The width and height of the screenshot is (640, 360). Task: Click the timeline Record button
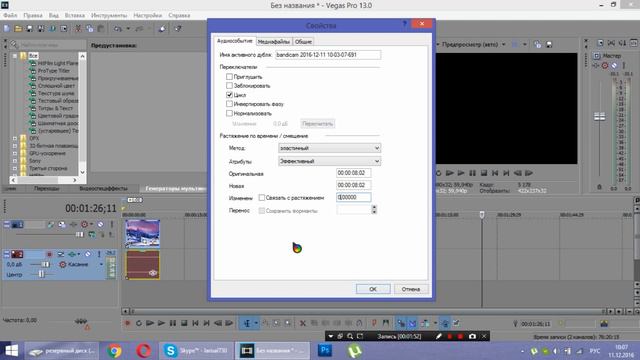pos(127,323)
